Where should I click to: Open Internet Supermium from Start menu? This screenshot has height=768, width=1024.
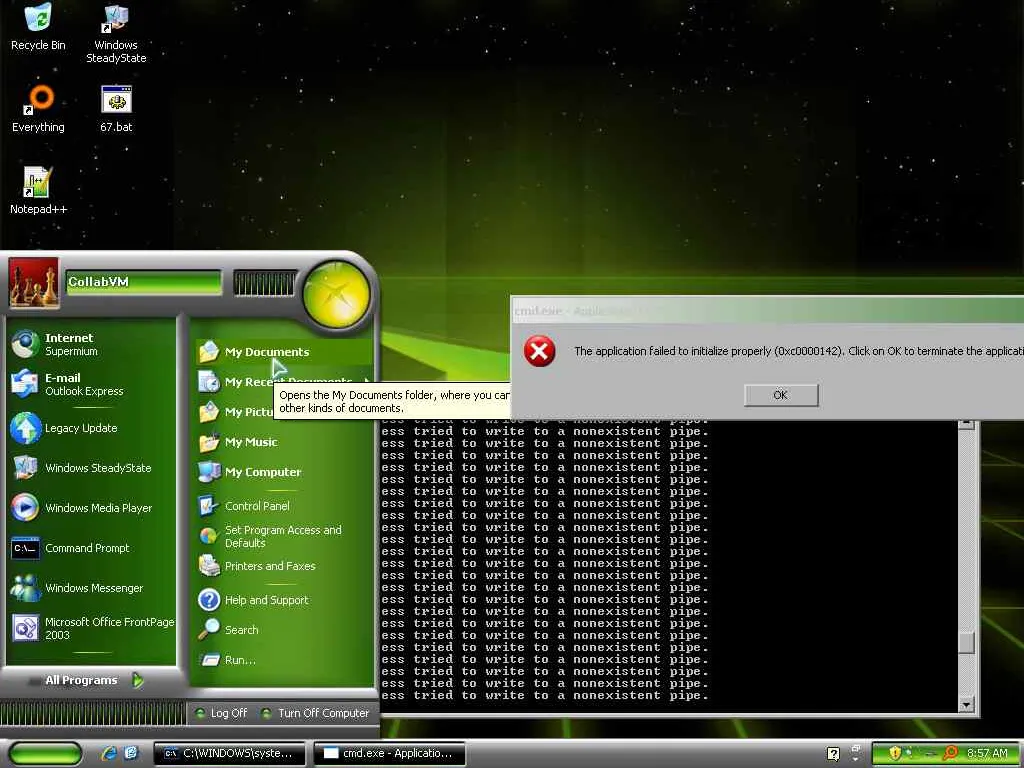[x=91, y=344]
